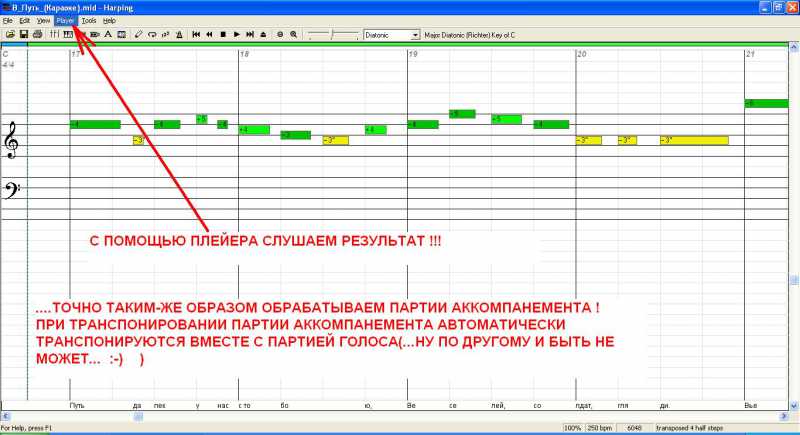
Task: Click the lyric syllable 'гля'
Action: (x=623, y=406)
